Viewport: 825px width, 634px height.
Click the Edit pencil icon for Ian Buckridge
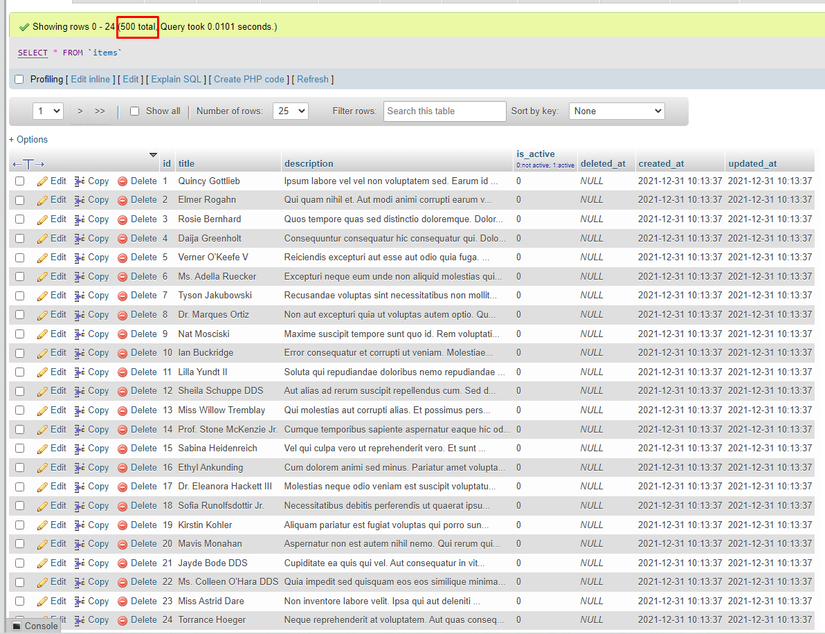pos(42,354)
